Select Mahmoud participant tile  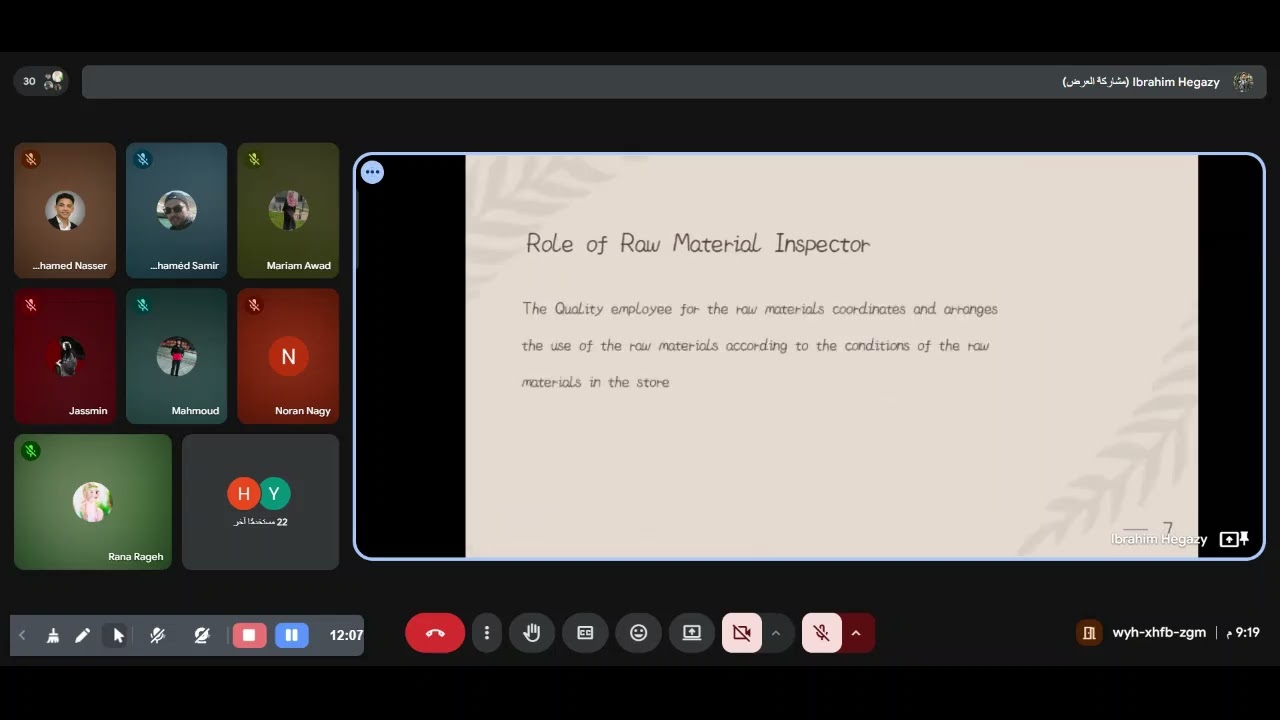coord(177,356)
